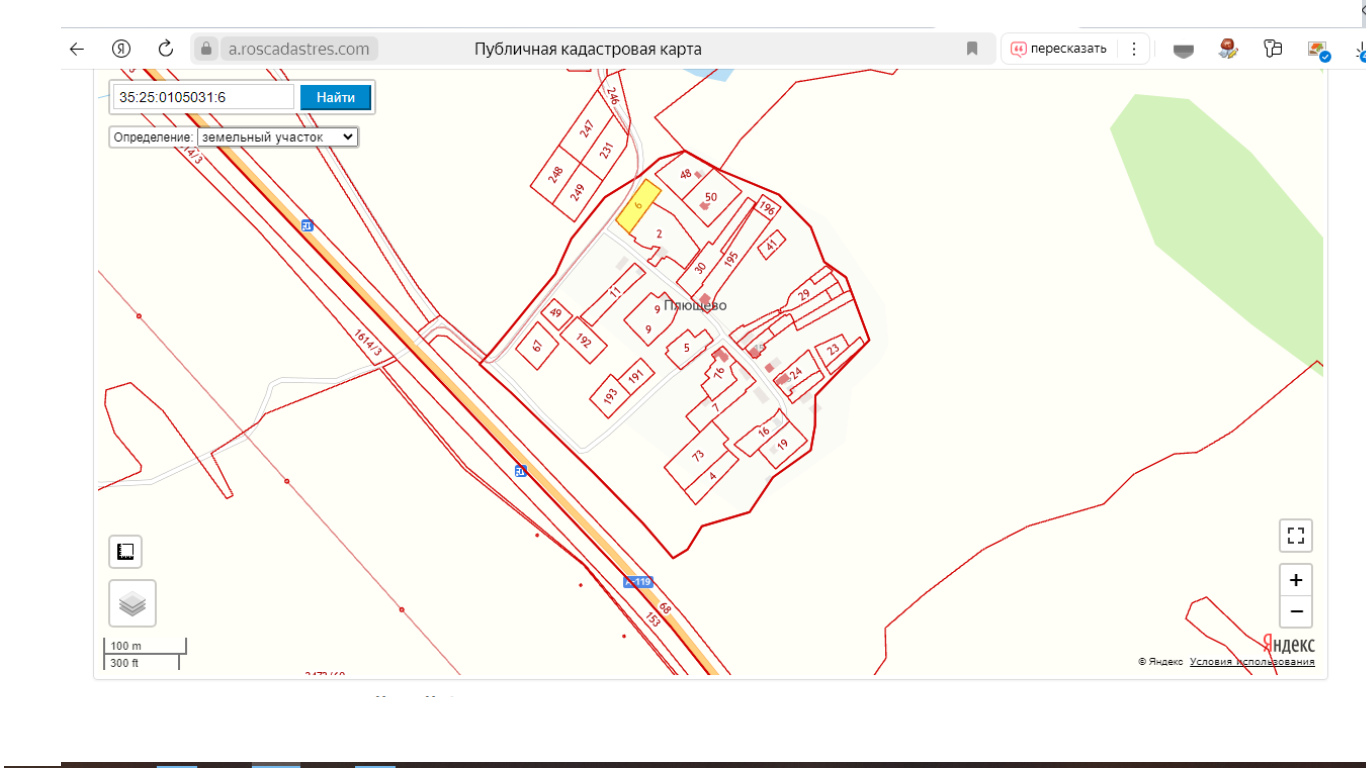1366x768 pixels.
Task: Select the yellow highlighted parcel 6
Action: tap(637, 206)
